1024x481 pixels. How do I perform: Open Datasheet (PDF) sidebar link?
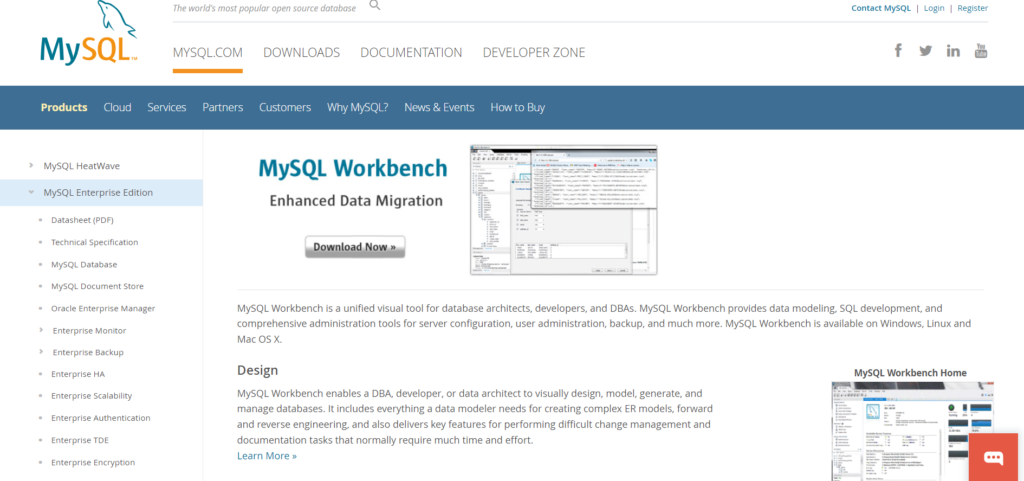coord(82,220)
